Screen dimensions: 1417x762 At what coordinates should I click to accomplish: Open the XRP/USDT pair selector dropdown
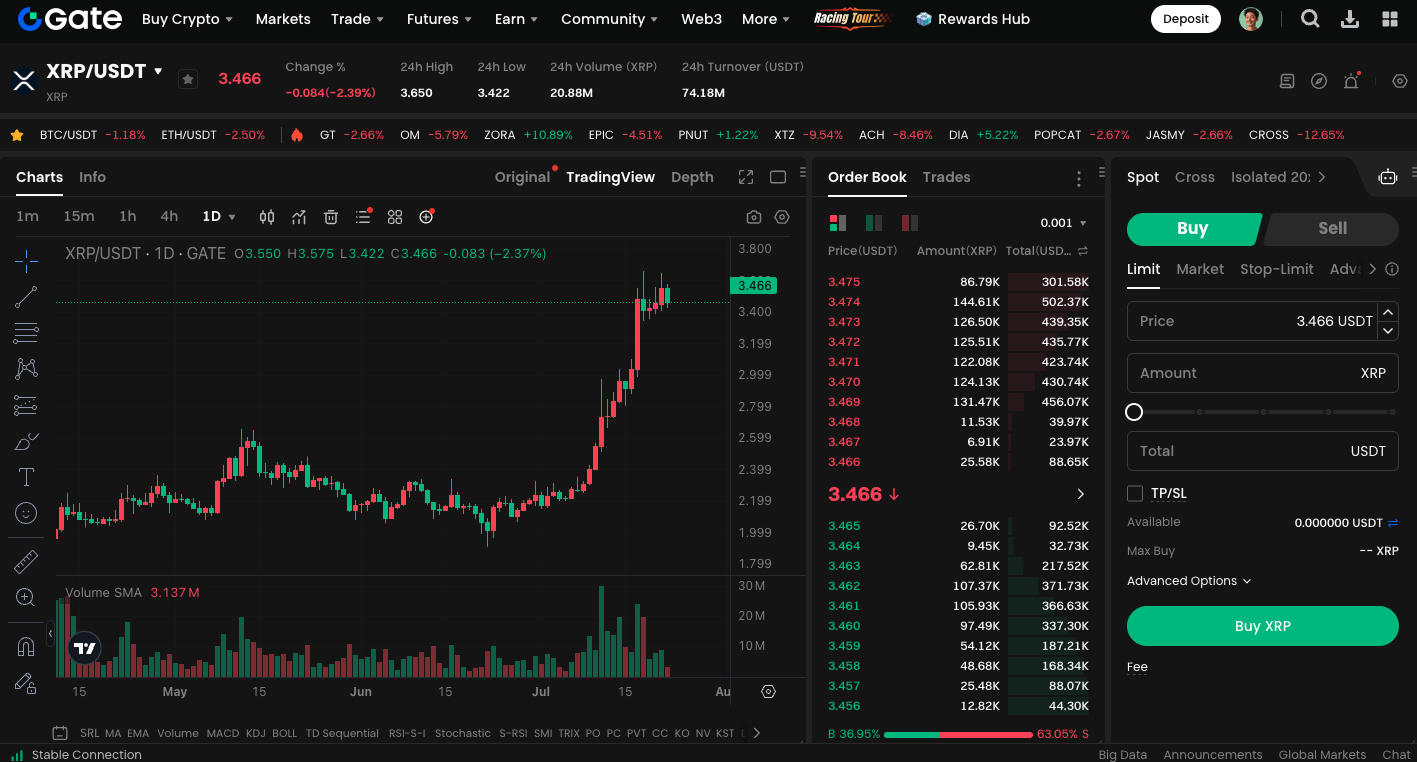coord(104,71)
